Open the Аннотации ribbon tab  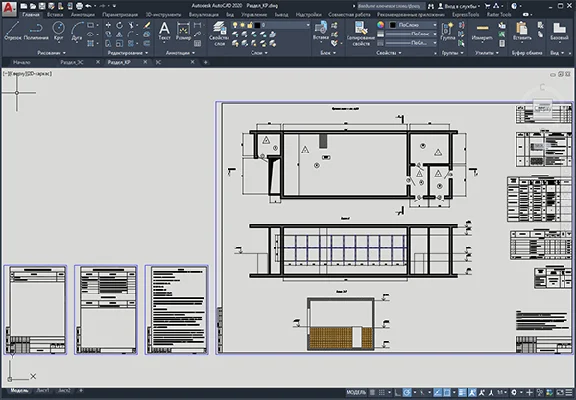(x=83, y=15)
